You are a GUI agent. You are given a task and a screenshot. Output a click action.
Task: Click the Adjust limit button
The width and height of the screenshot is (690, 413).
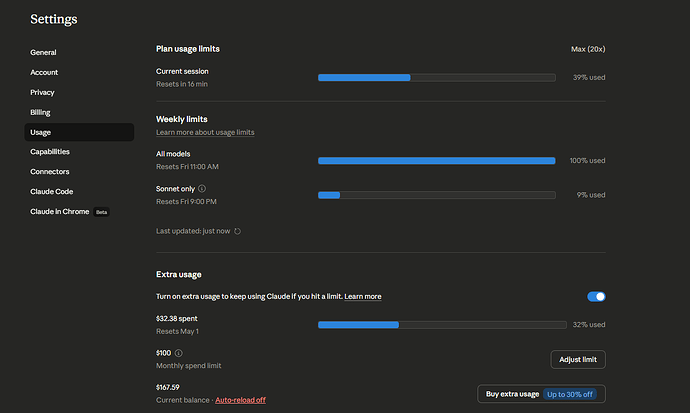pos(578,359)
